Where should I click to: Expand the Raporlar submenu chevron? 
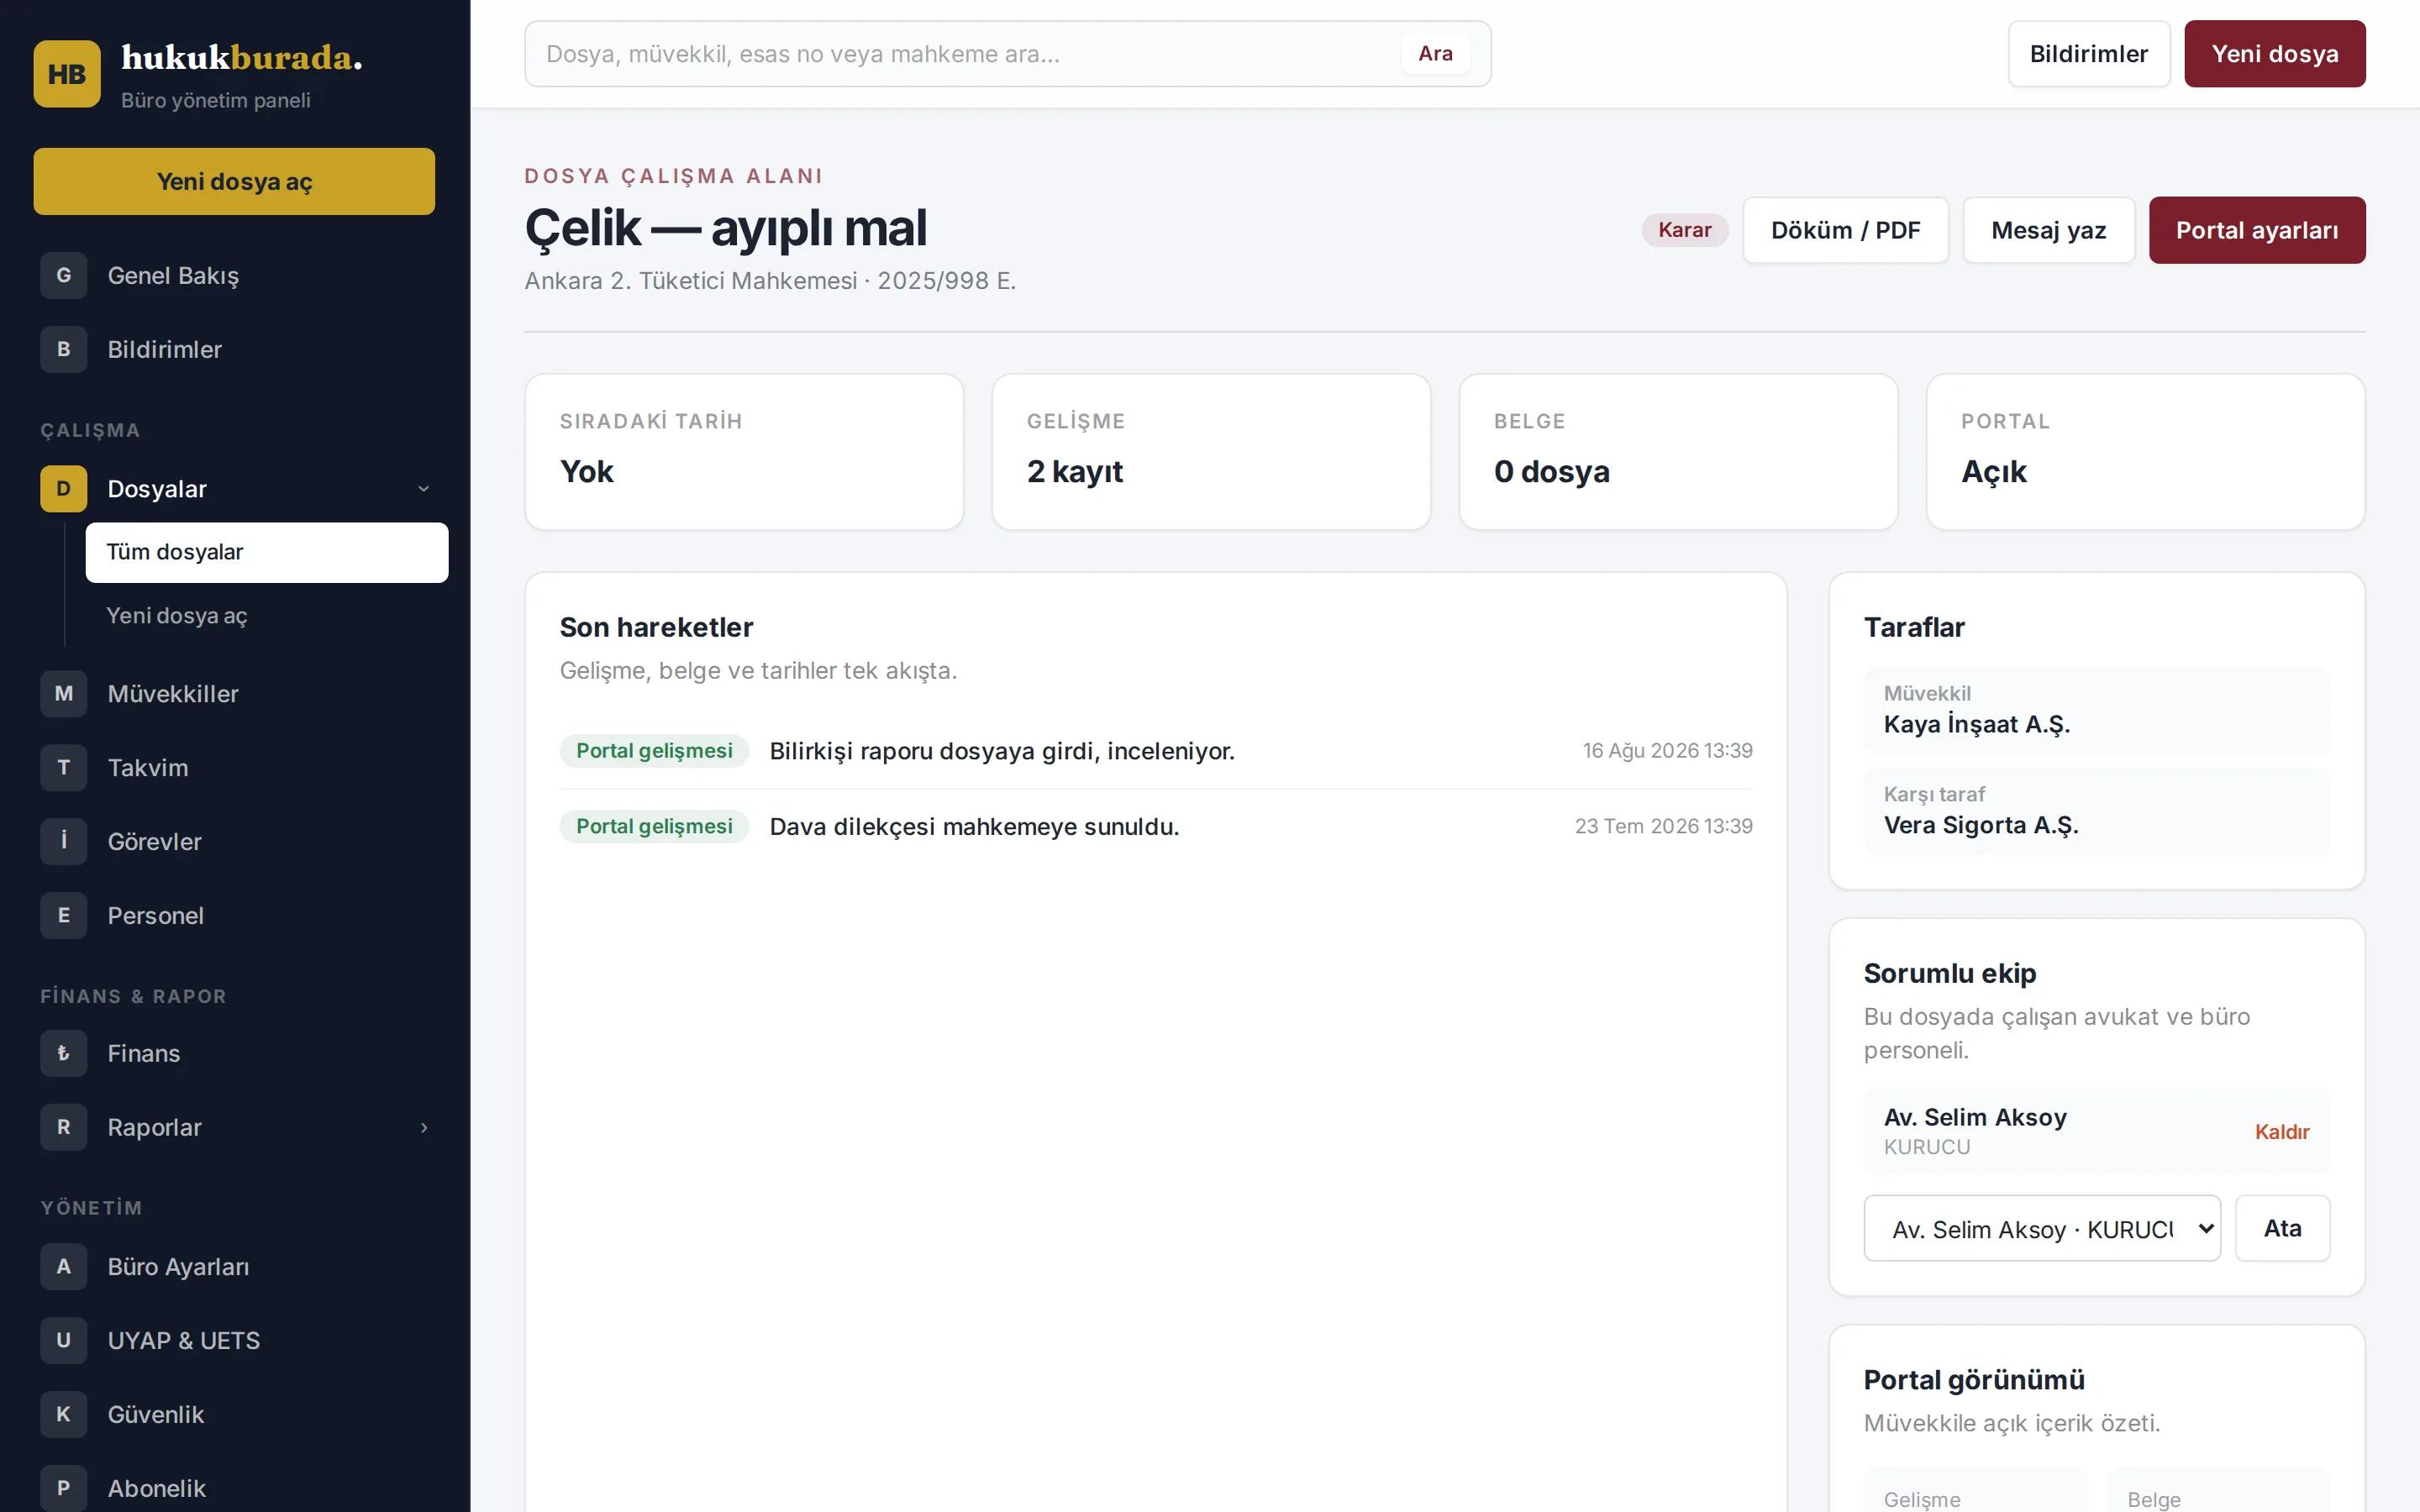424,1128
